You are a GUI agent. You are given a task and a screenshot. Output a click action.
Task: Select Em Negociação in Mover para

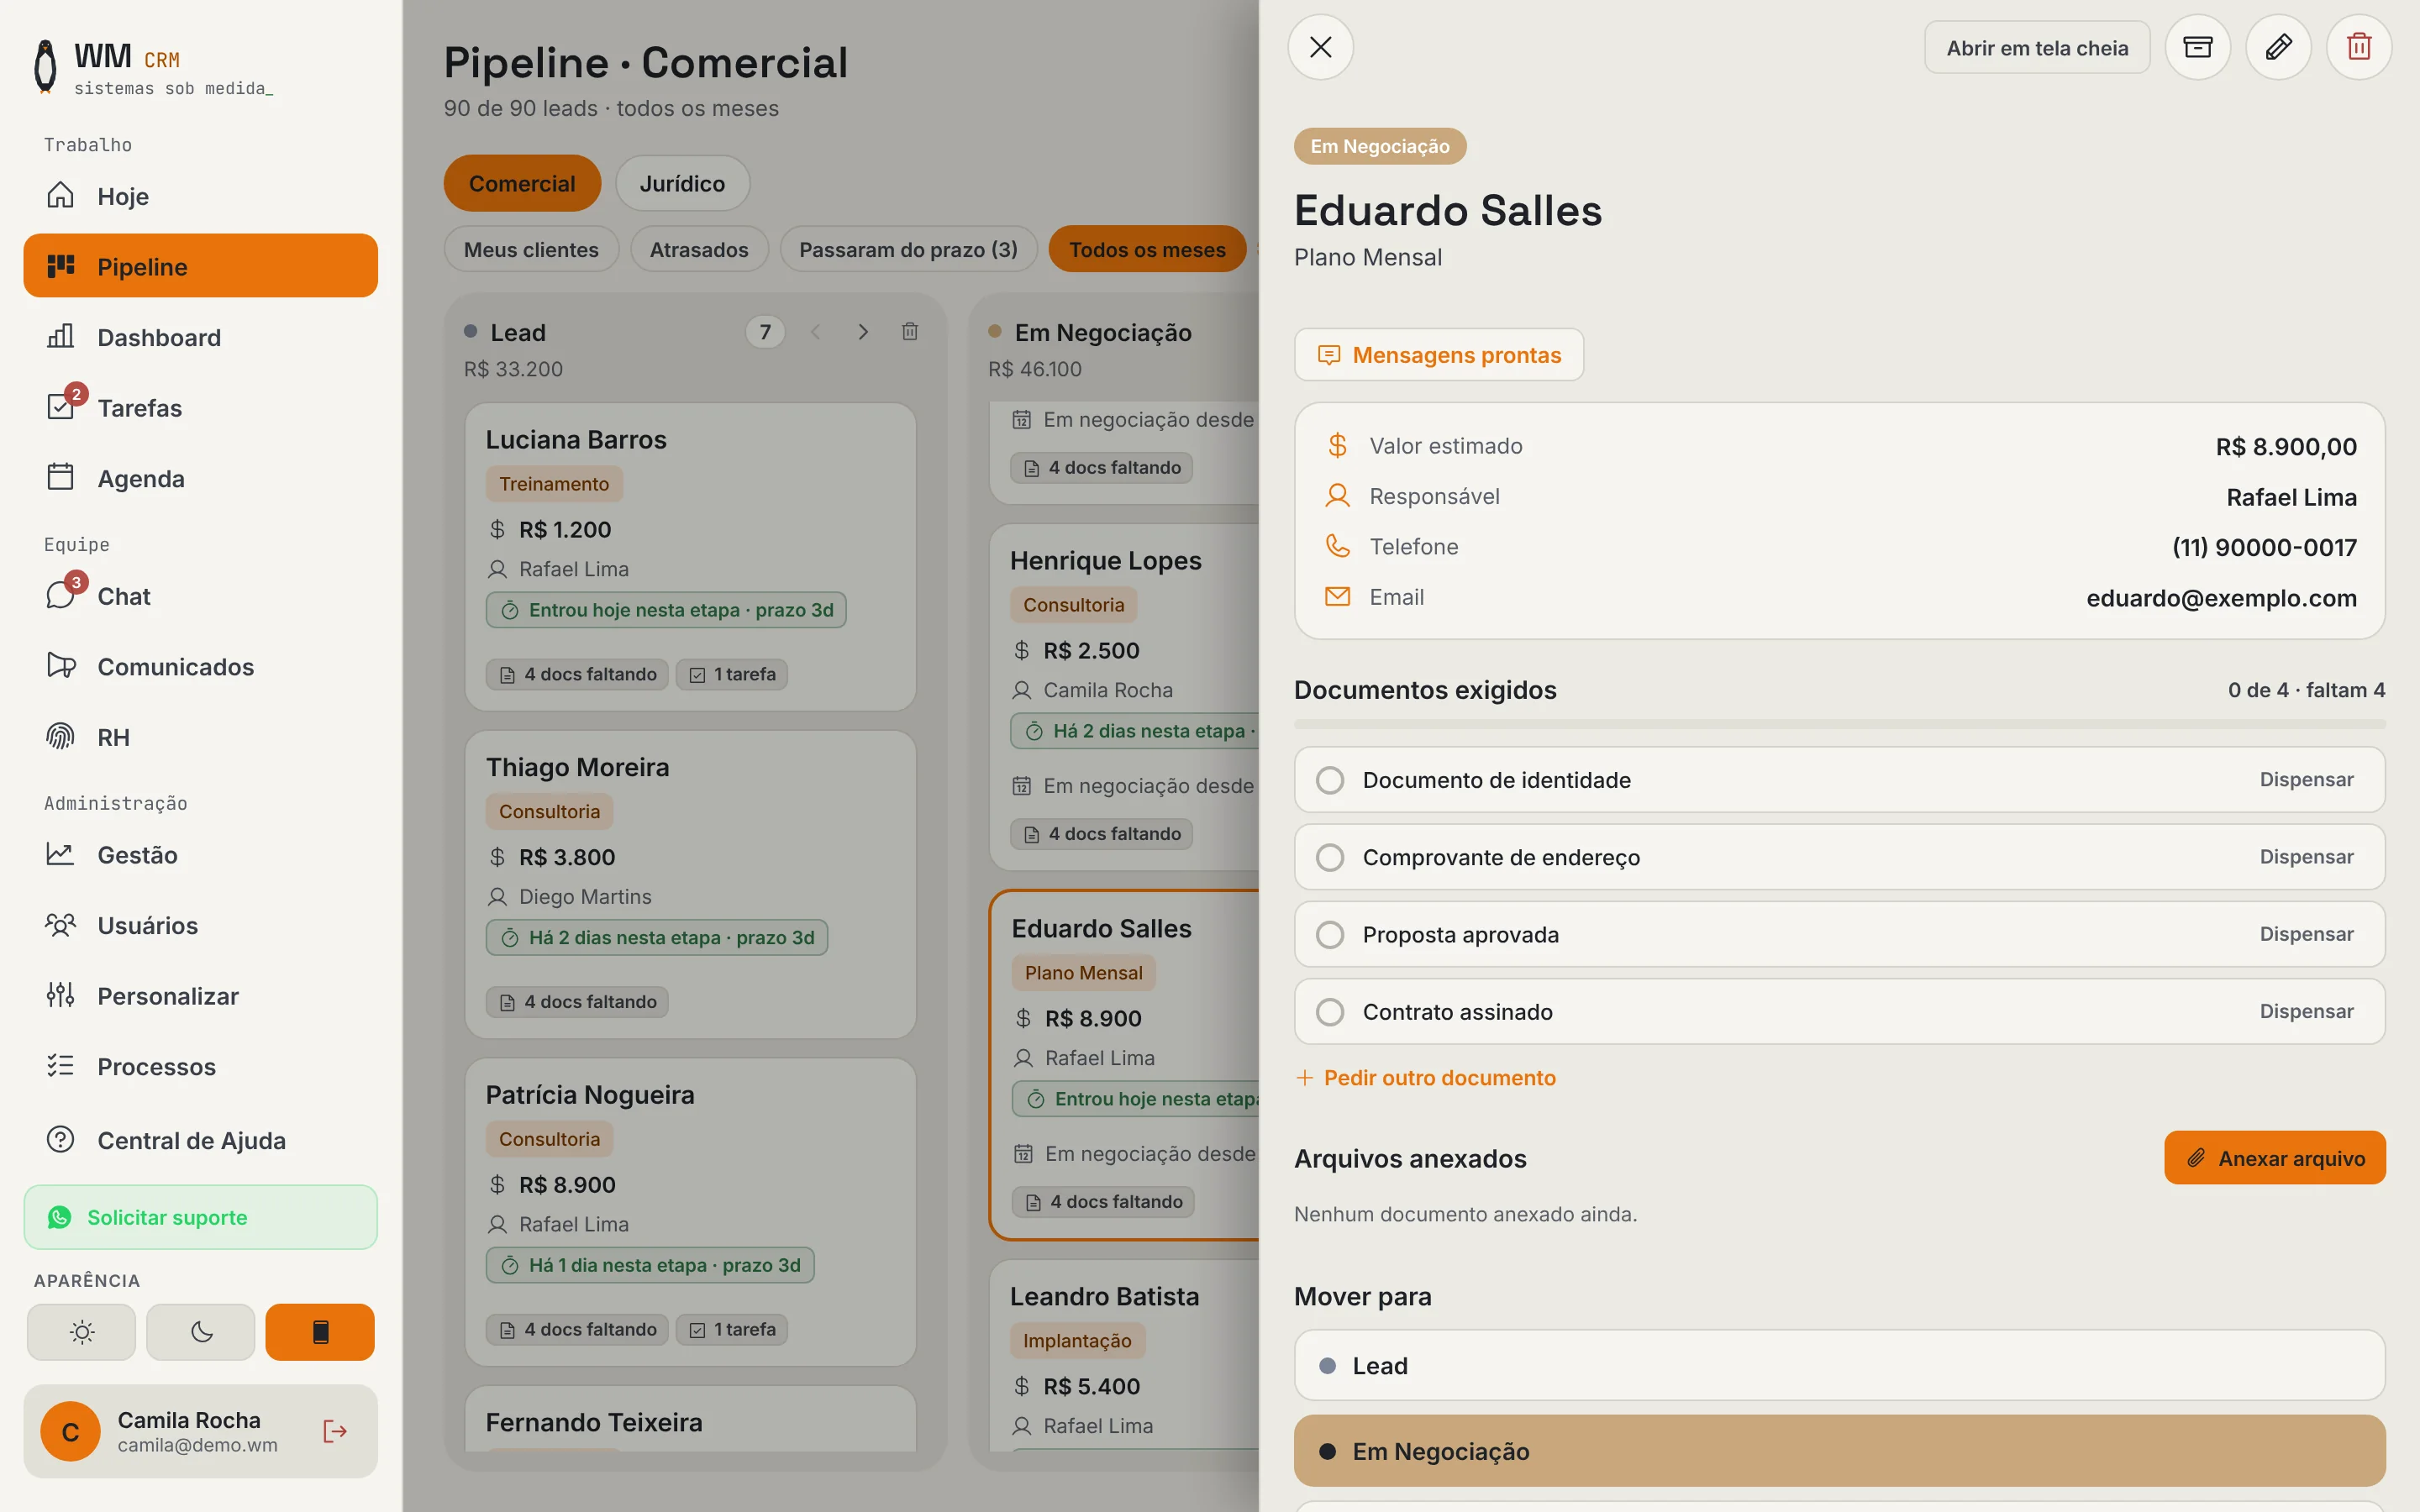1839,1451
